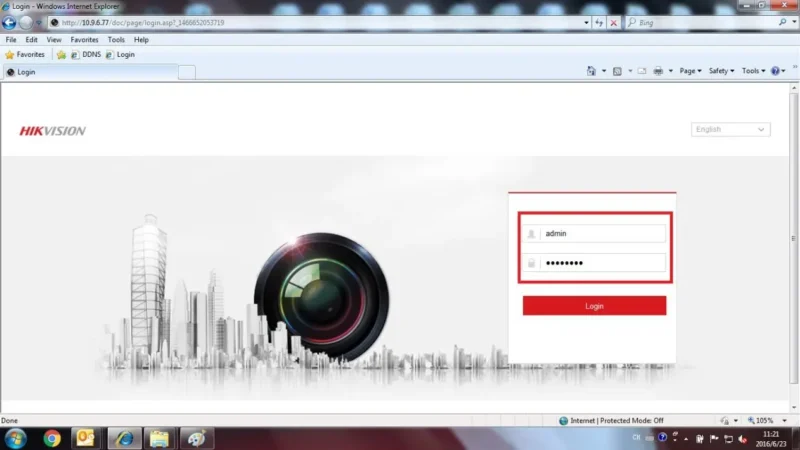Click the Done status text

9,420
